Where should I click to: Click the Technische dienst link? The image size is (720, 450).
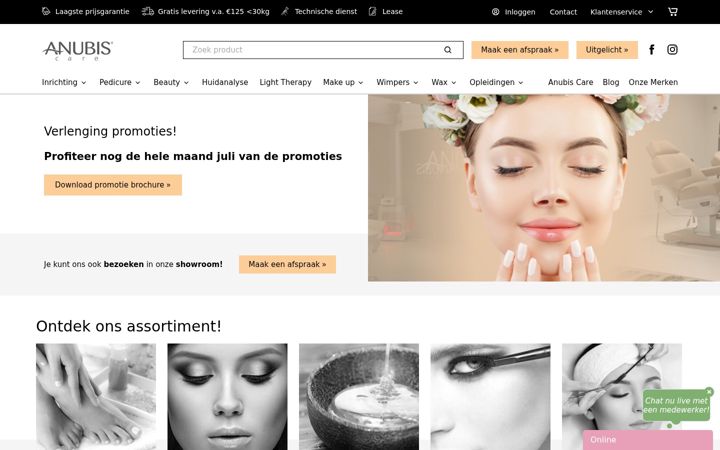point(326,11)
